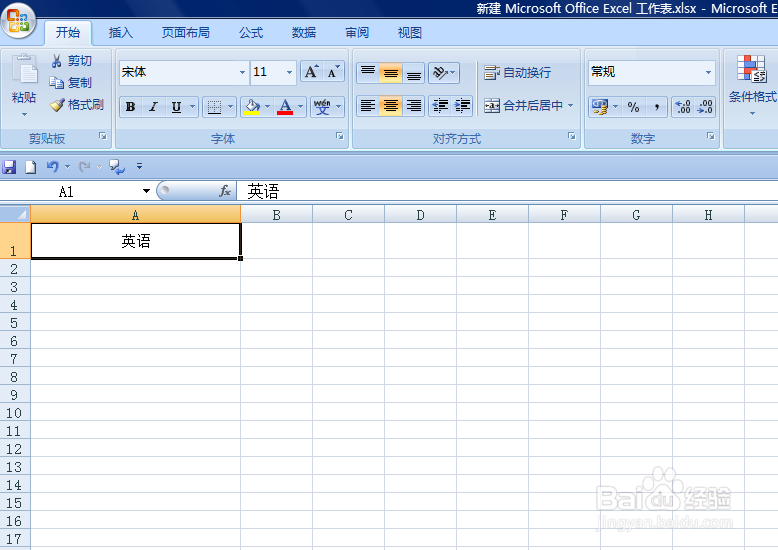Click 合并后居中 merge and center

click(x=523, y=106)
